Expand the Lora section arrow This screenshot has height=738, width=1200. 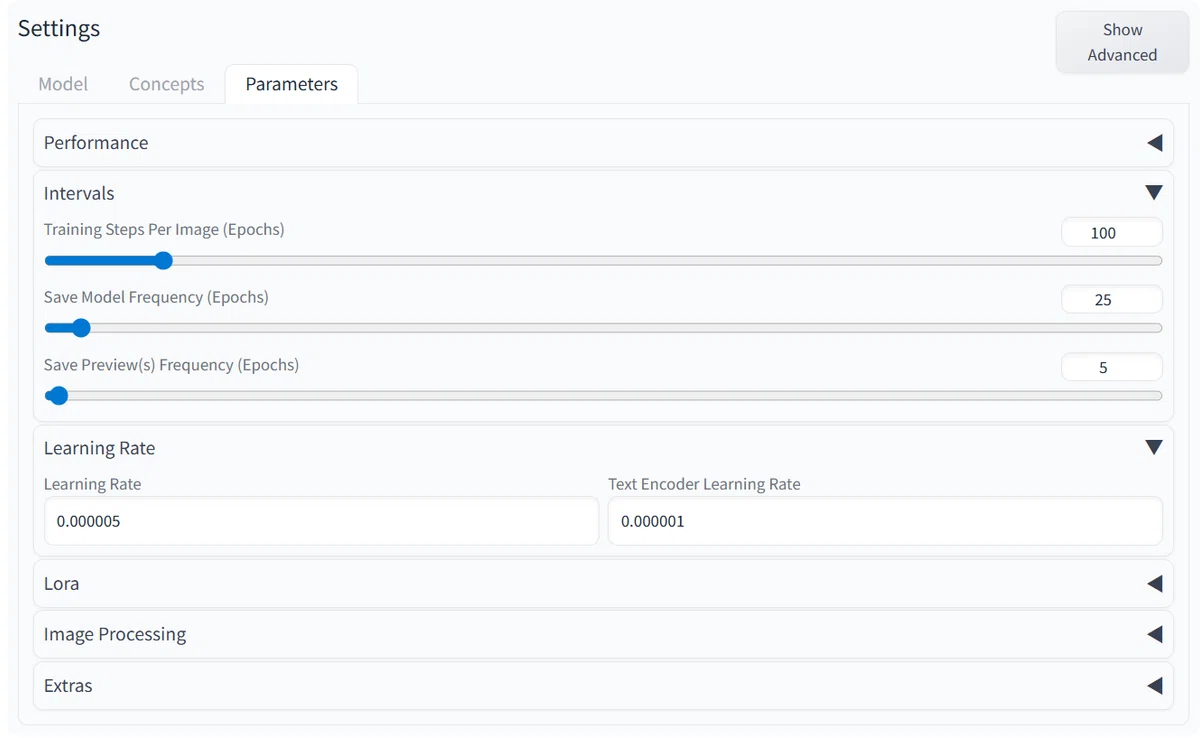(1154, 584)
